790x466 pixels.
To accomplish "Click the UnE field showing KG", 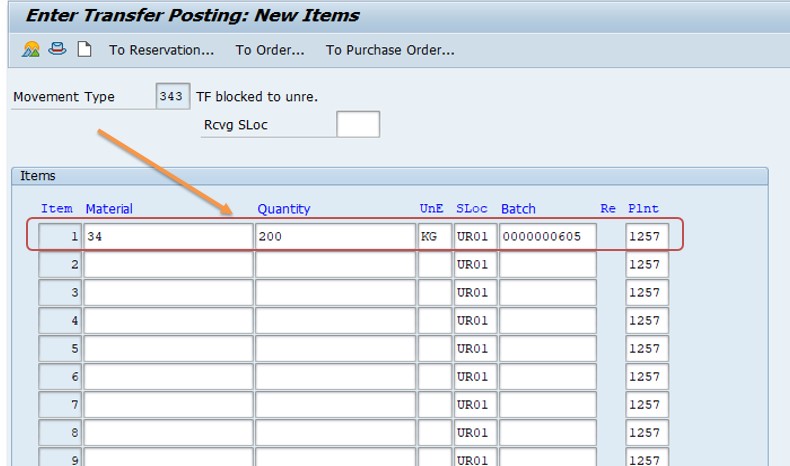I will pos(434,237).
